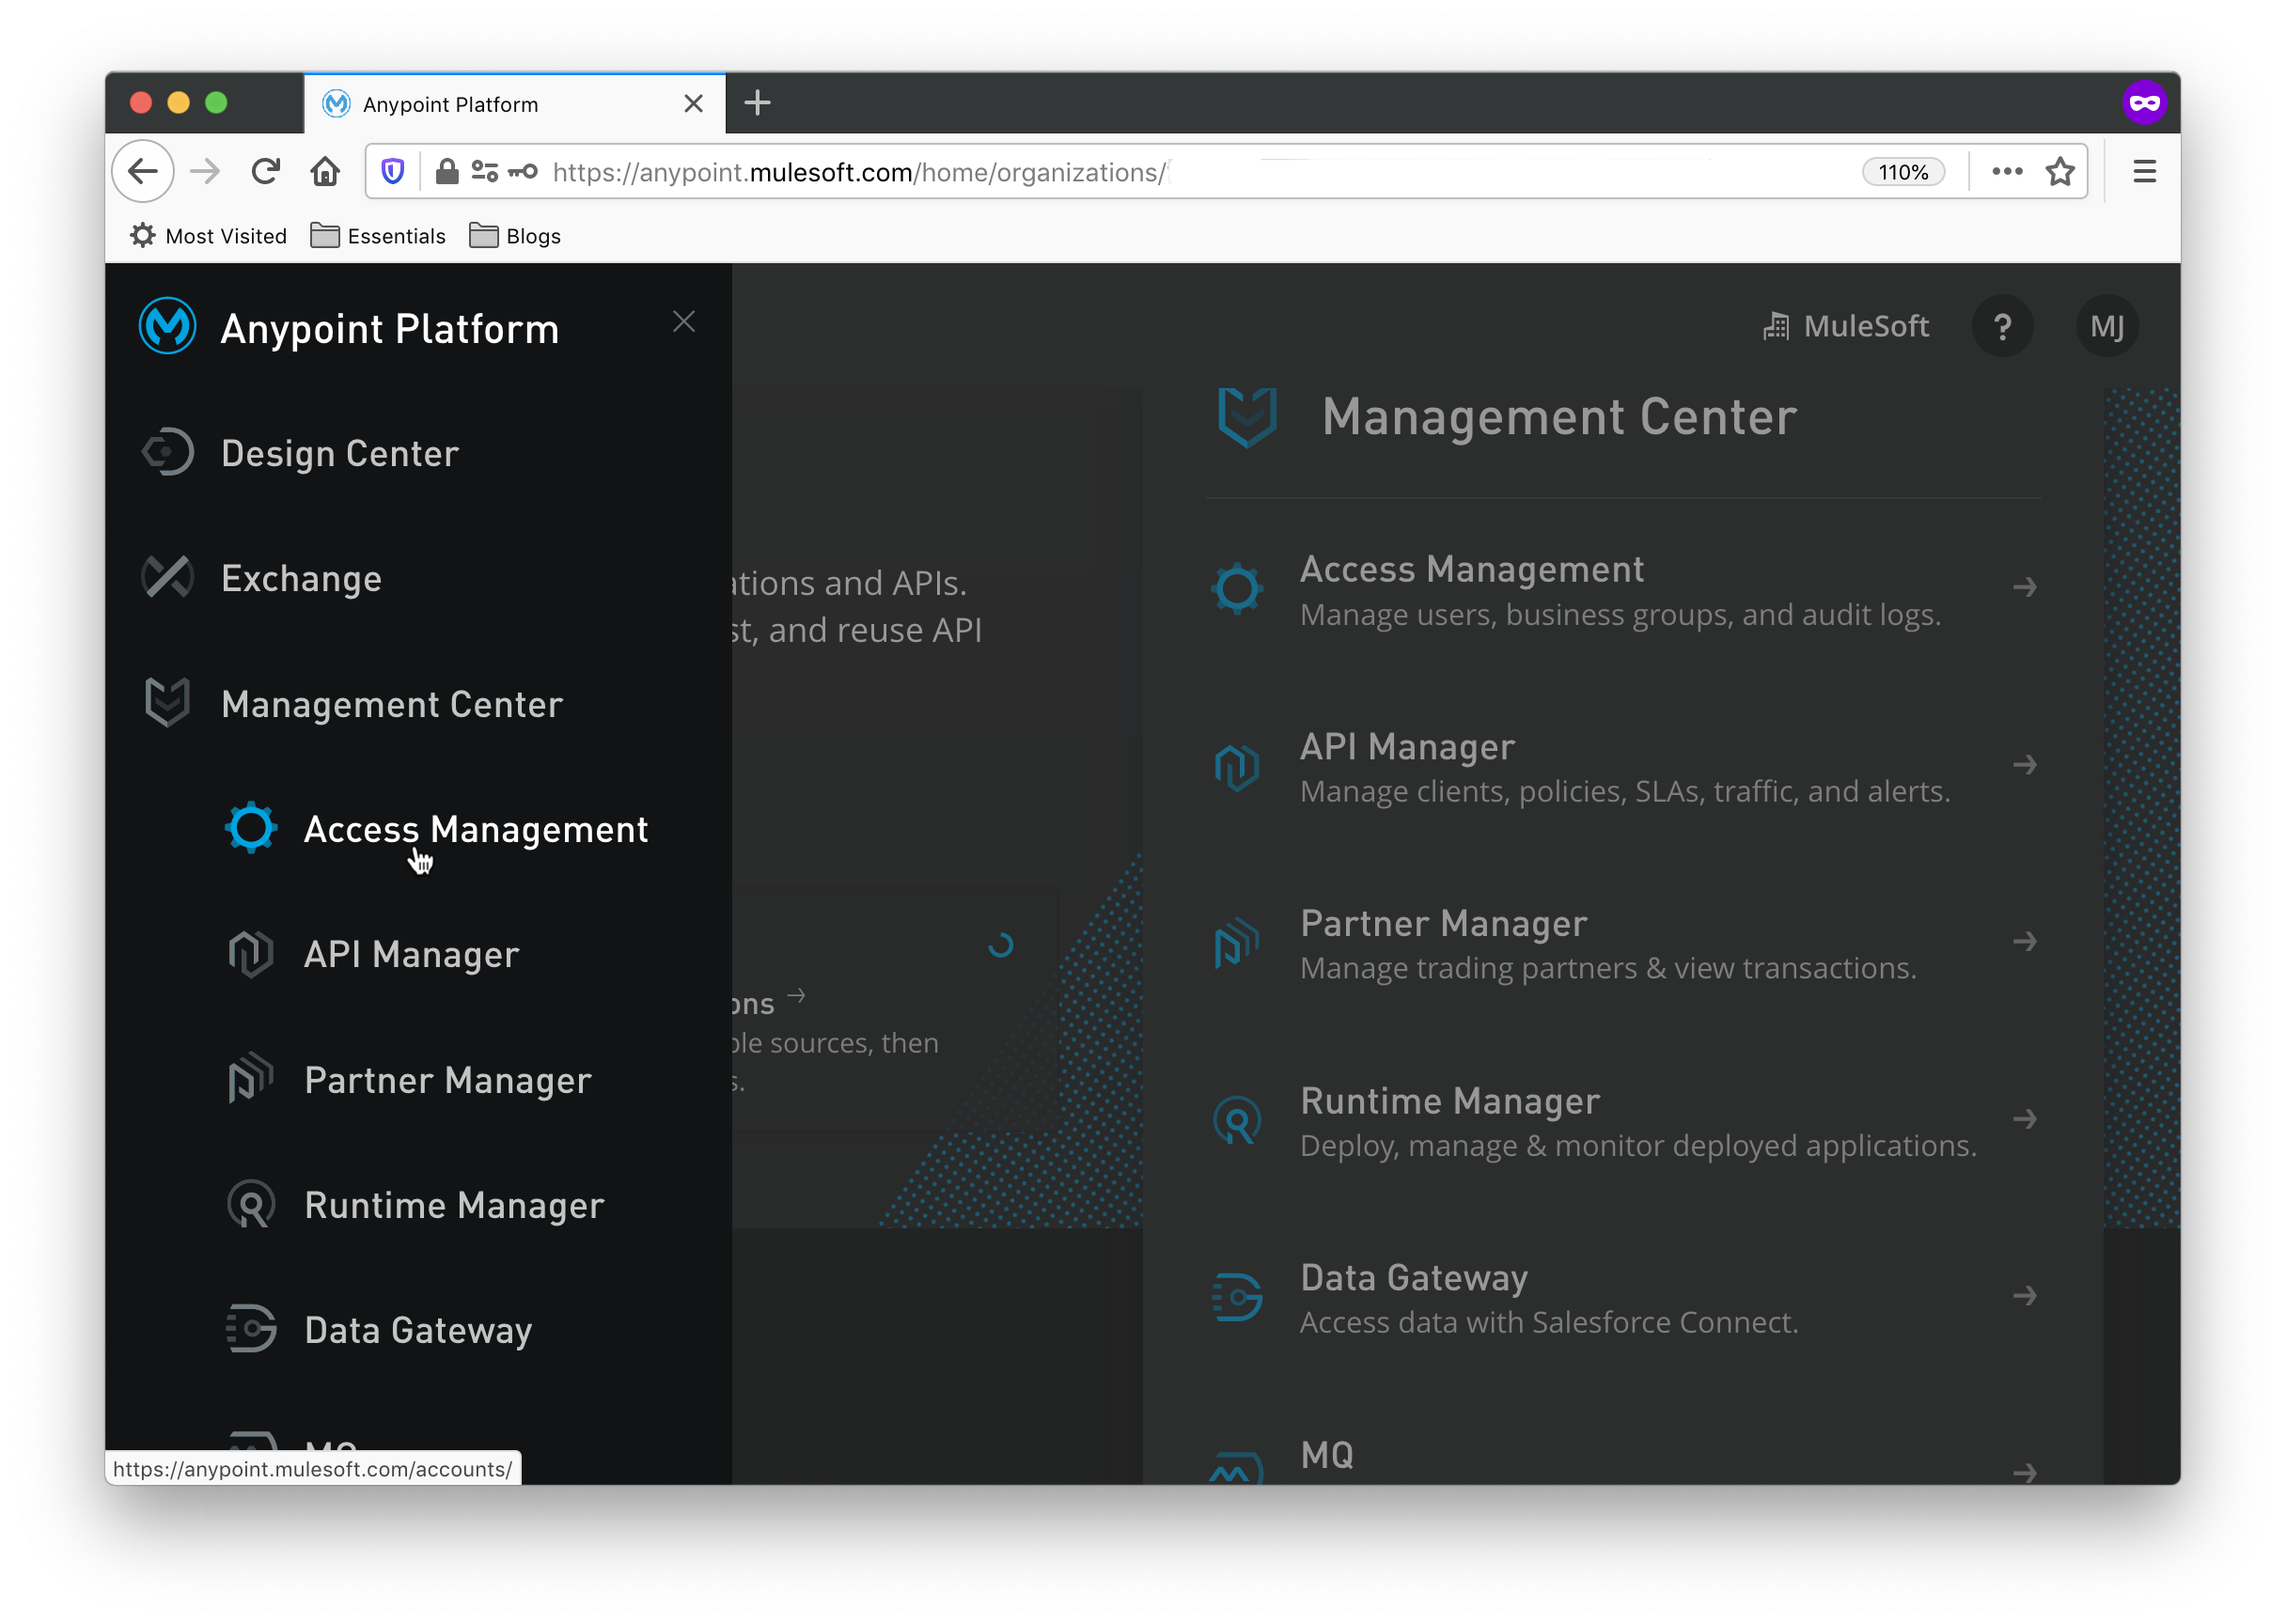Open the browser hamburger menu
The width and height of the screenshot is (2286, 1624).
click(x=2144, y=172)
